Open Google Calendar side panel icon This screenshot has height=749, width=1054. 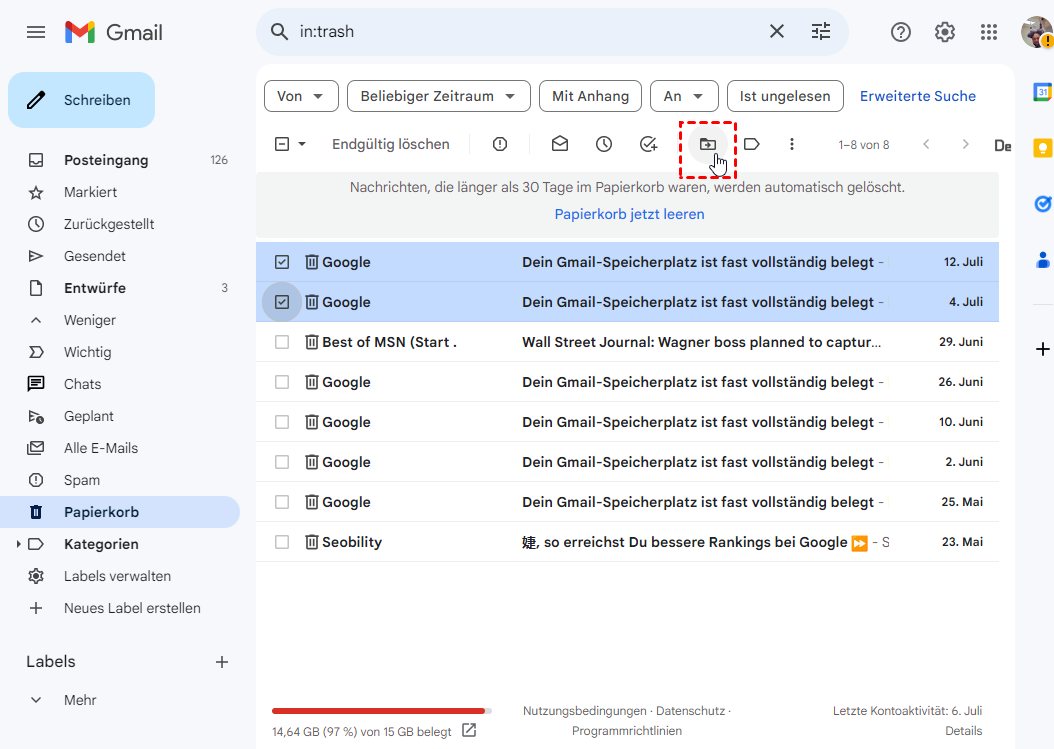coord(1042,92)
